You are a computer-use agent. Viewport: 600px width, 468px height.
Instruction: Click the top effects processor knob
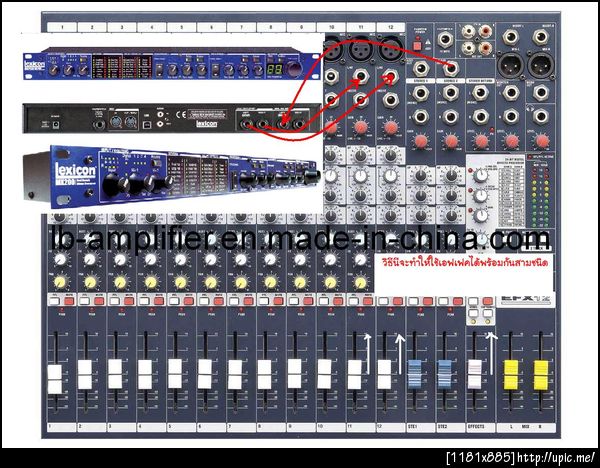480,176
